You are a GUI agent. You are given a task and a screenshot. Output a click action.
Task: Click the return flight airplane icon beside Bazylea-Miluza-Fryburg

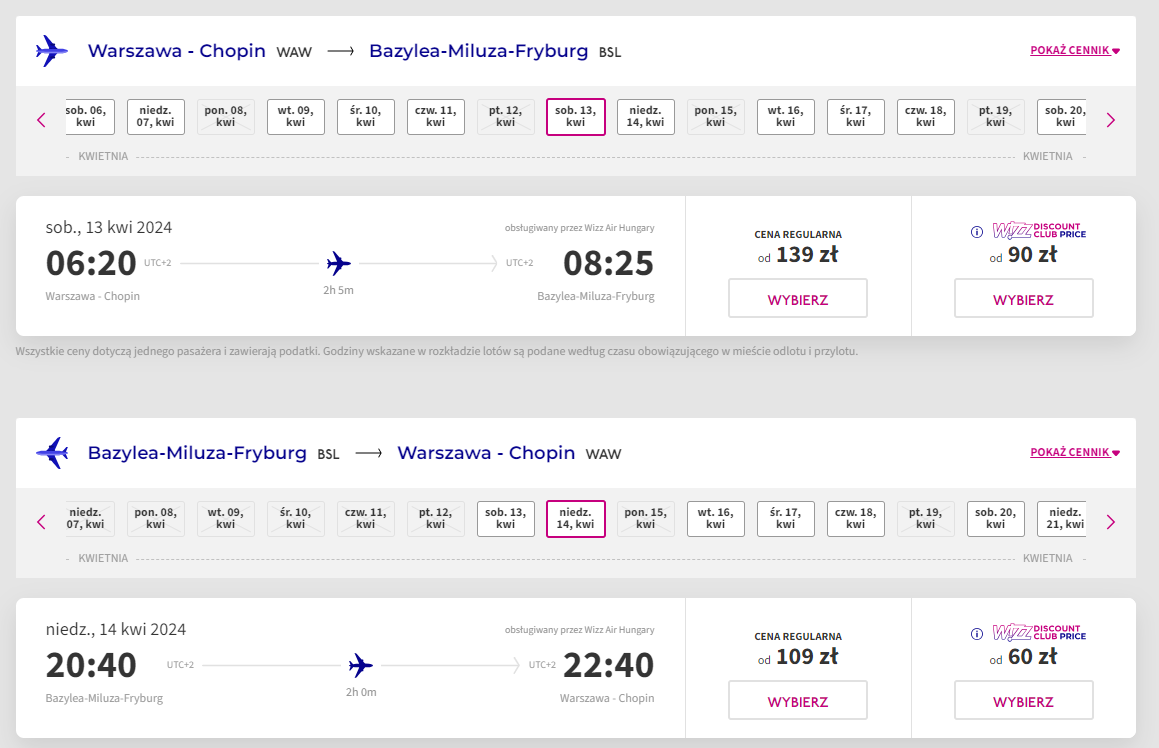[x=52, y=452]
